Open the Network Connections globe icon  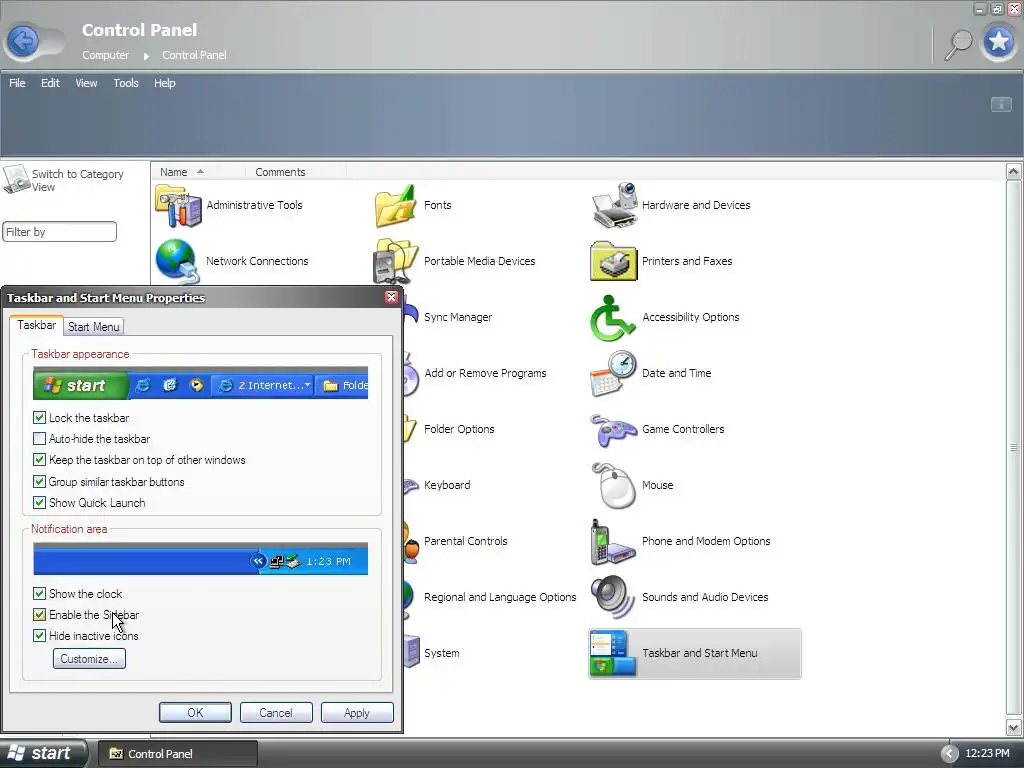tap(176, 261)
